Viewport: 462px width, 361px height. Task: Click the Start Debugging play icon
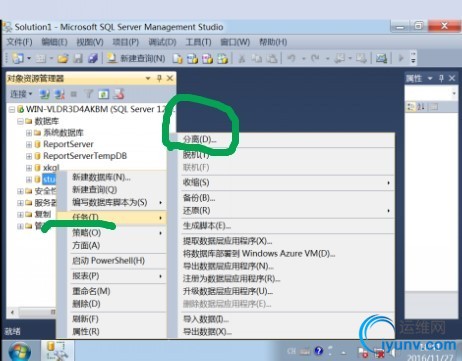click(401, 59)
